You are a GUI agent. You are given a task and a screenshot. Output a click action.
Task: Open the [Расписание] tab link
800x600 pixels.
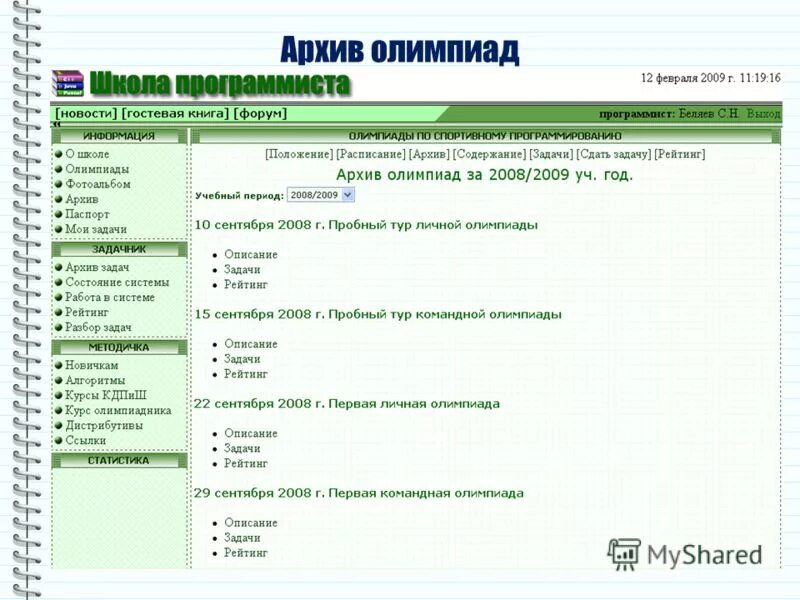[371, 154]
